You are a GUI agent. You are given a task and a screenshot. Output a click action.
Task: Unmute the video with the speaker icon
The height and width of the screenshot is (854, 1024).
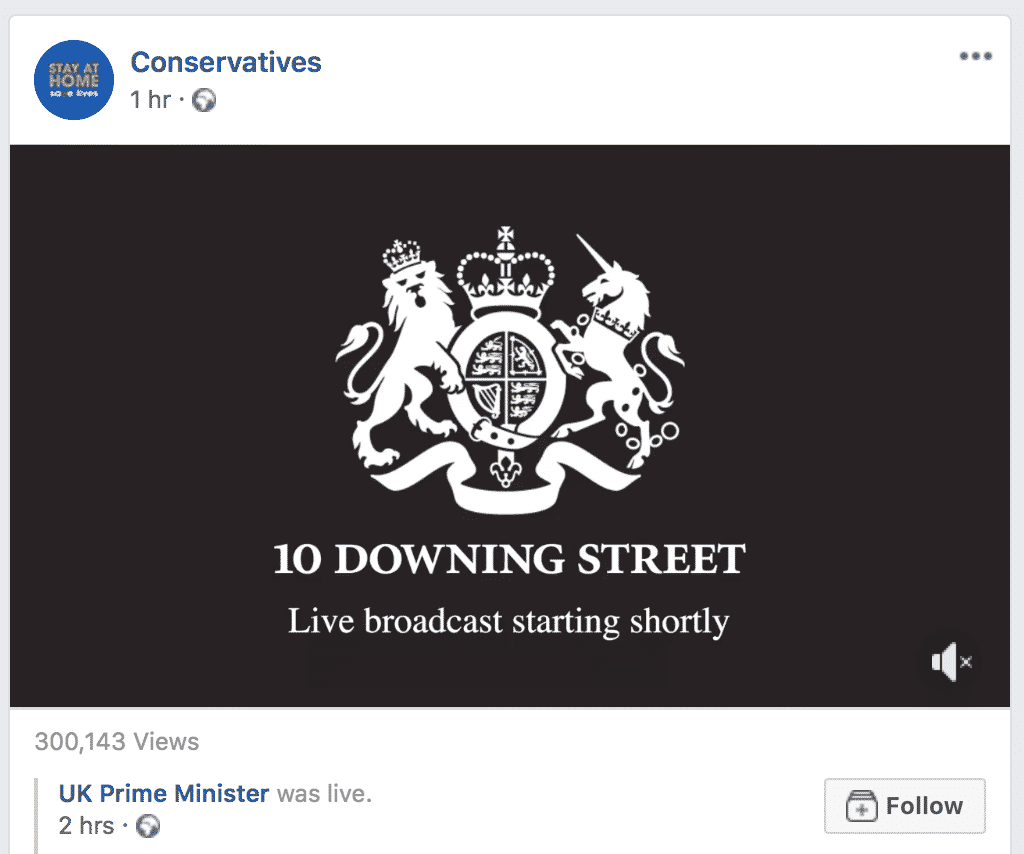(x=952, y=661)
